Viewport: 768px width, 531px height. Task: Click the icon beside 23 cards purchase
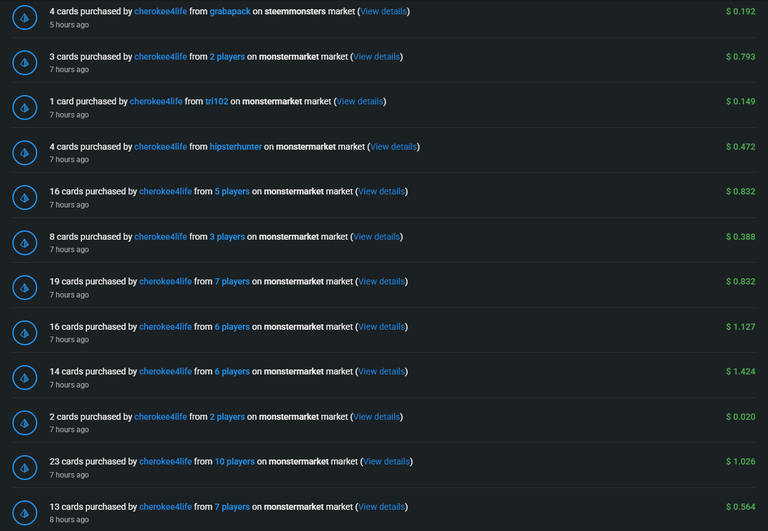(x=24, y=468)
